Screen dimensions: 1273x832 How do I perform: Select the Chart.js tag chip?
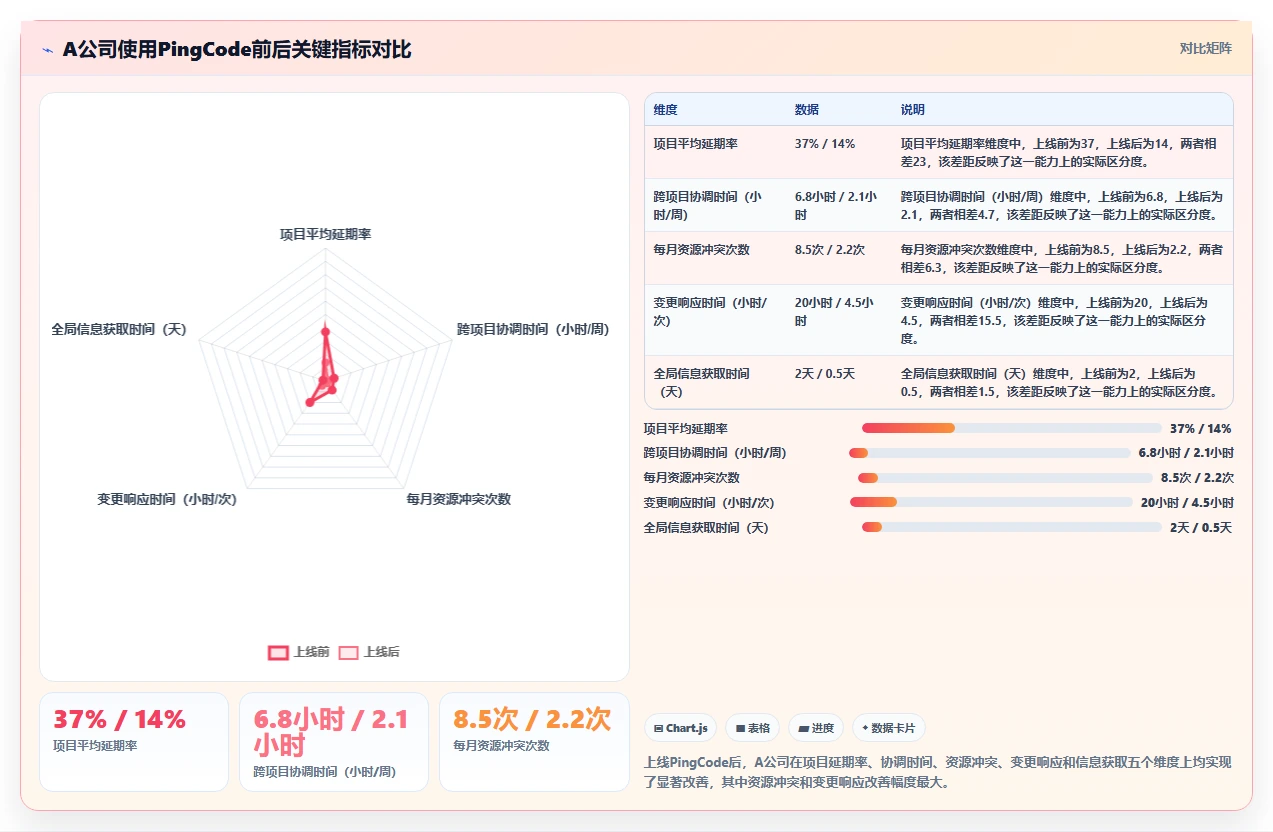pyautogui.click(x=680, y=728)
